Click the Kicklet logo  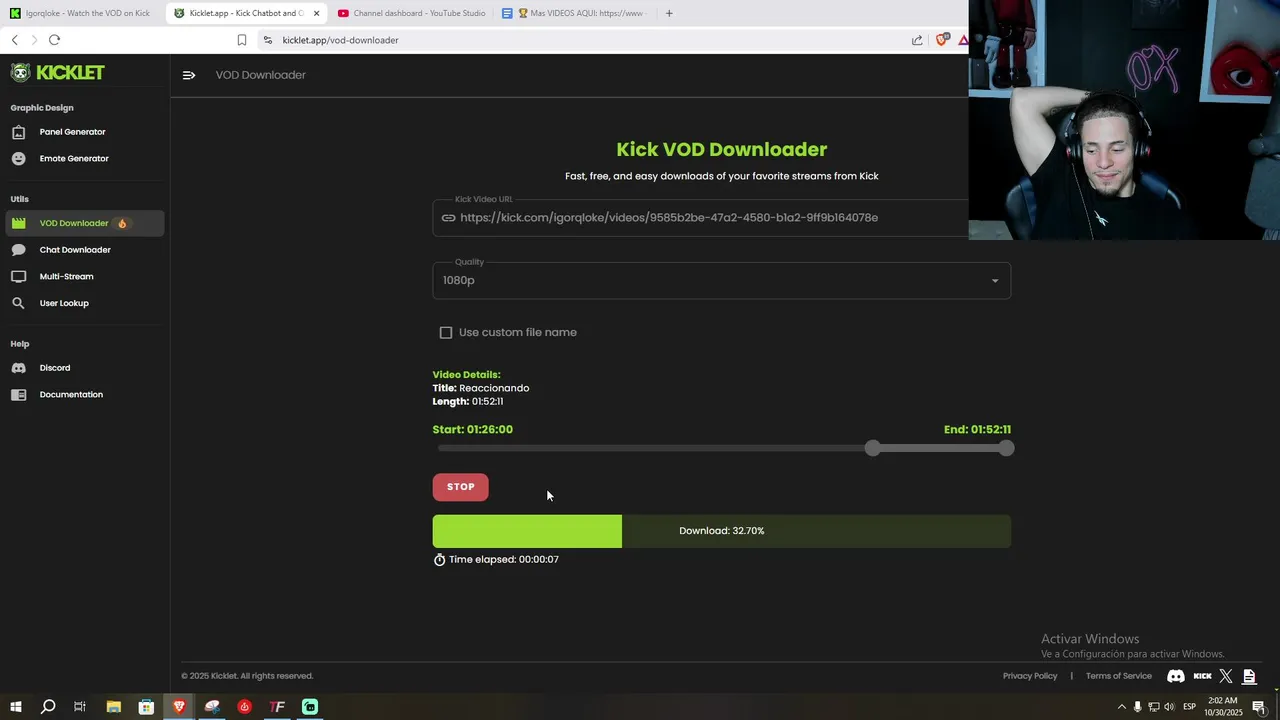[57, 72]
